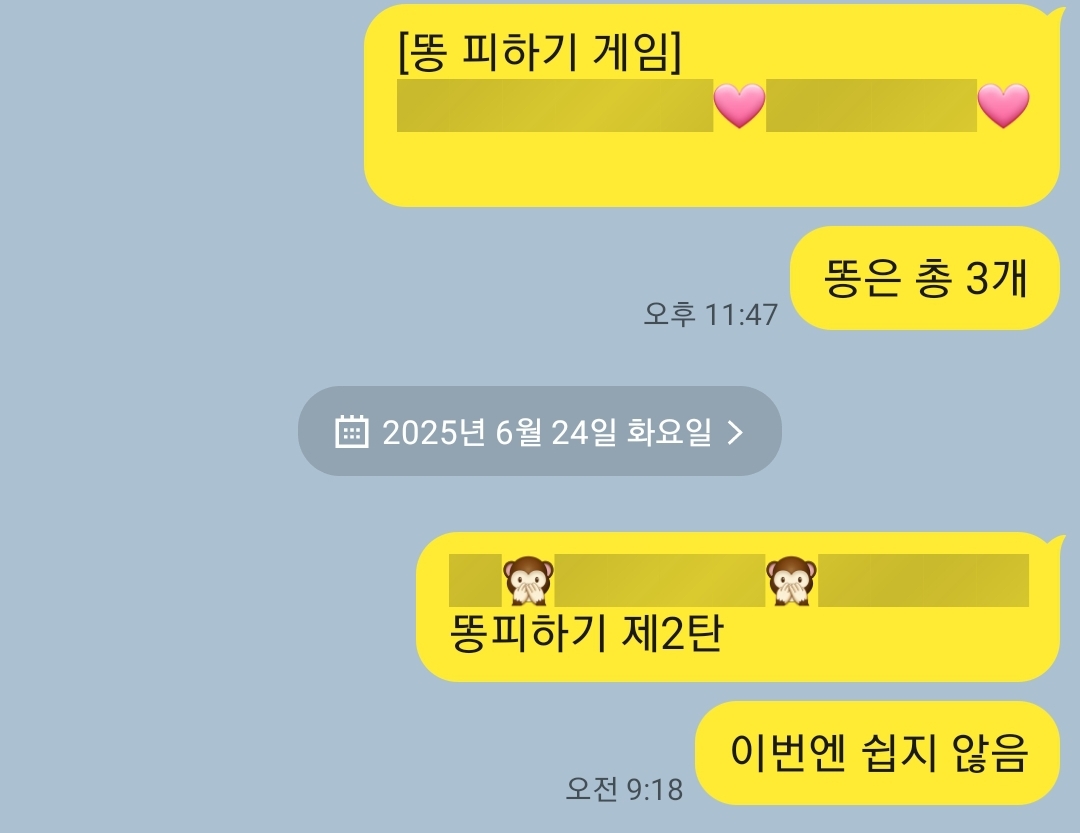Click the calendar icon in date banner
The width and height of the screenshot is (1080, 833).
(351, 431)
